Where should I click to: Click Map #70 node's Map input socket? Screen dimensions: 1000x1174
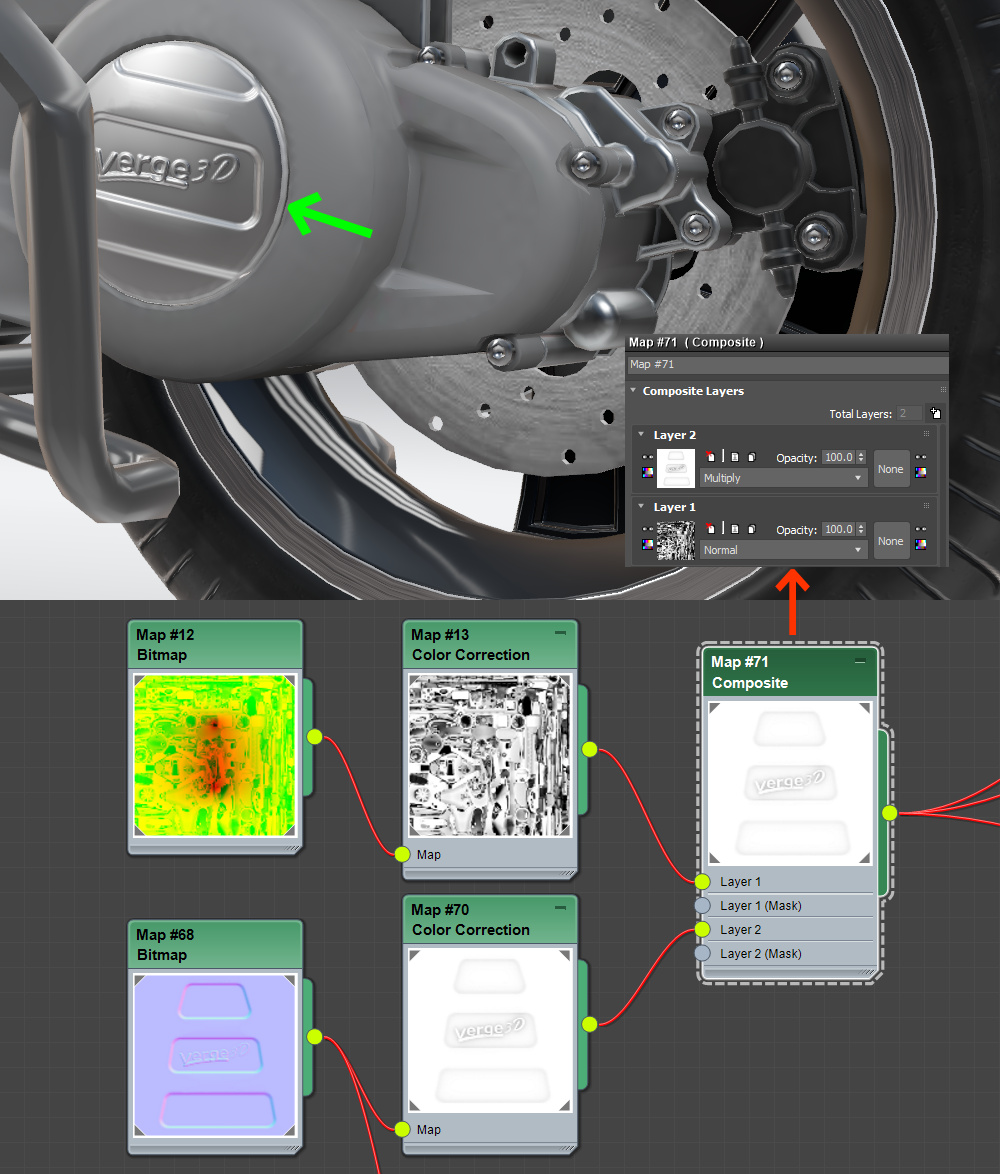[403, 1129]
